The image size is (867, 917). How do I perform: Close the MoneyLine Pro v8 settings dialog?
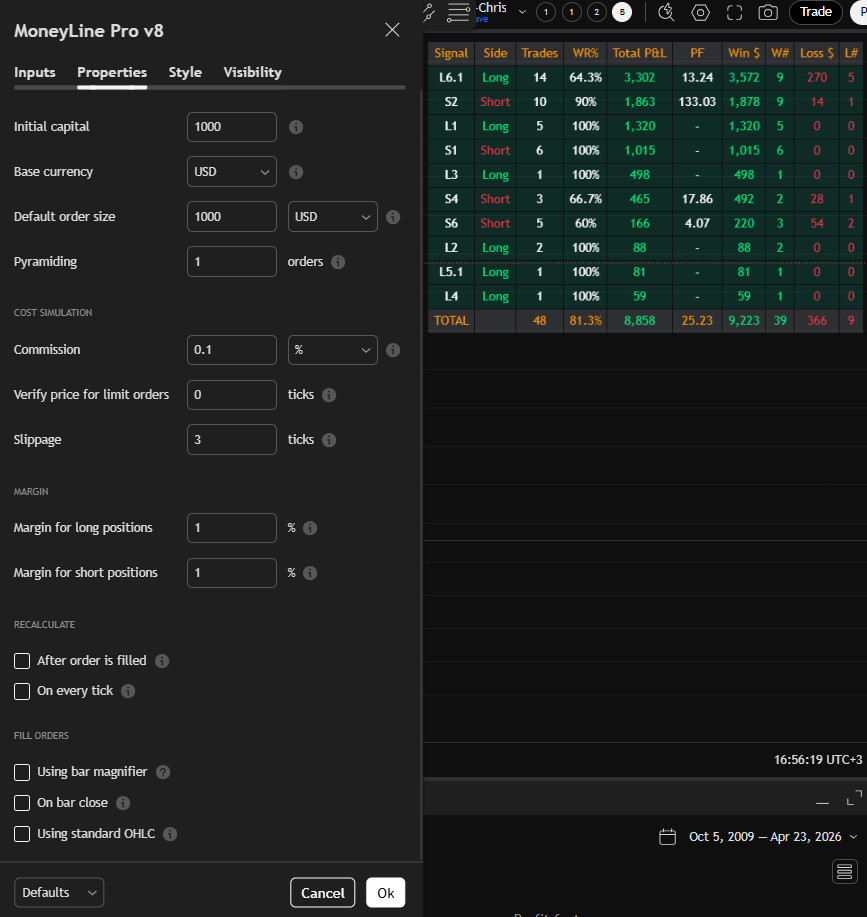point(392,30)
